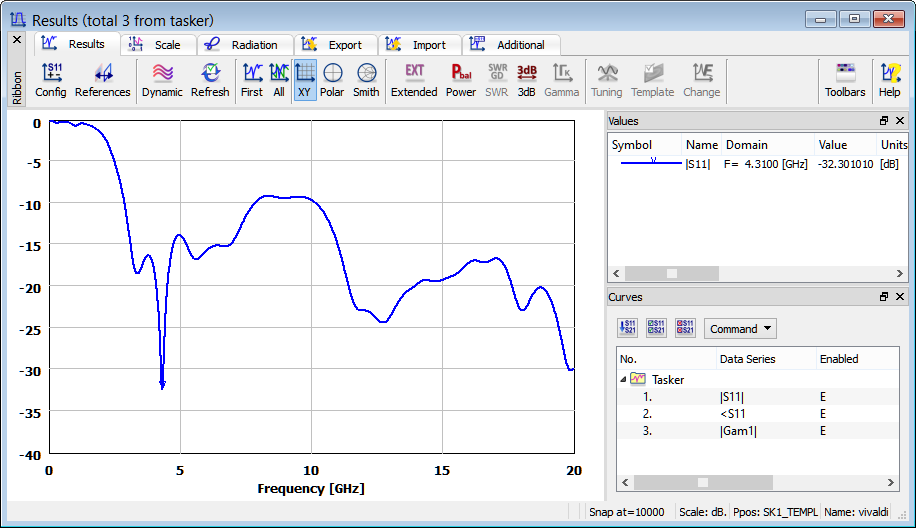Close the Curves panel
The image size is (916, 528).
point(900,297)
